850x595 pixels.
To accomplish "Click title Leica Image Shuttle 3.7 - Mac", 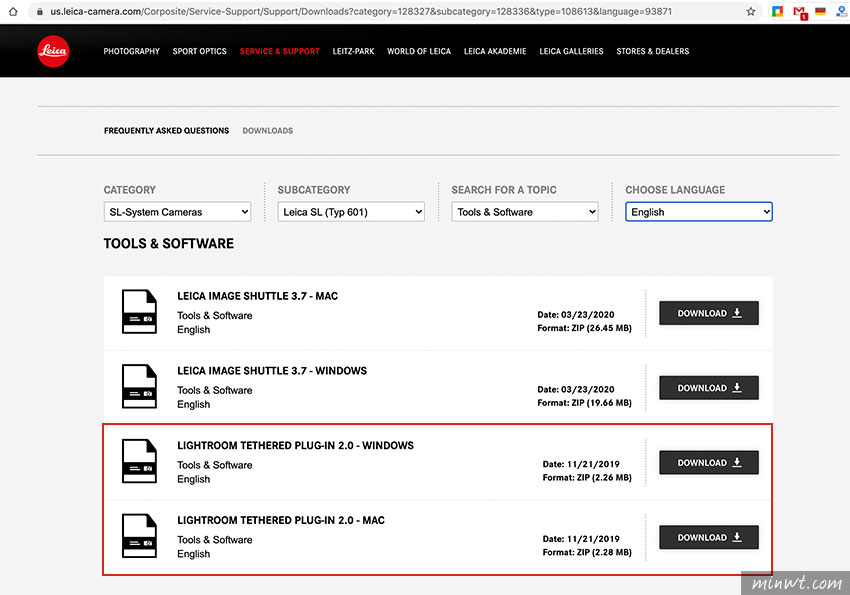I will tap(257, 296).
